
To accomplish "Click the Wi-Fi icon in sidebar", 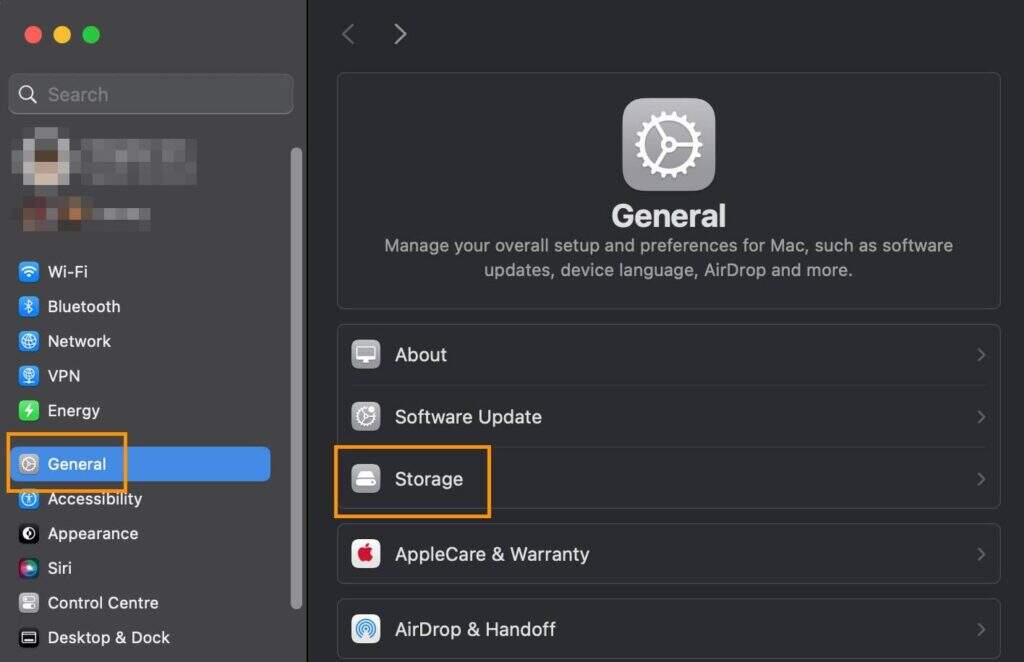I will 29,272.
